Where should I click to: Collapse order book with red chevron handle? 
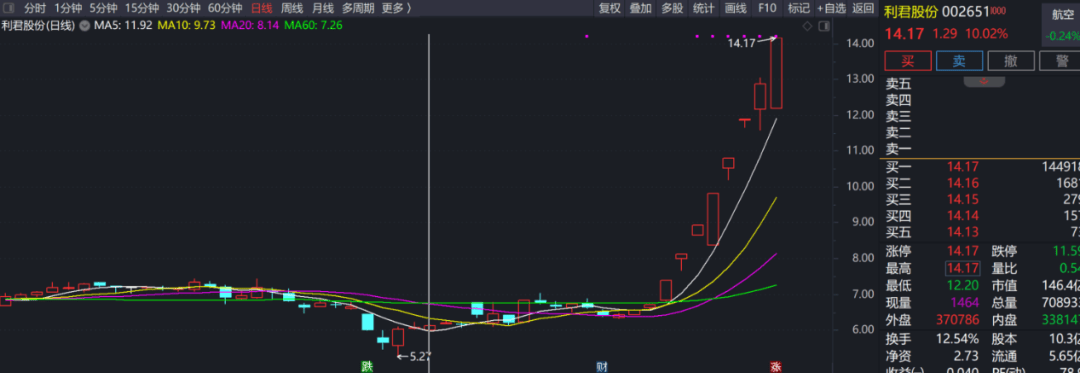(x=984, y=81)
